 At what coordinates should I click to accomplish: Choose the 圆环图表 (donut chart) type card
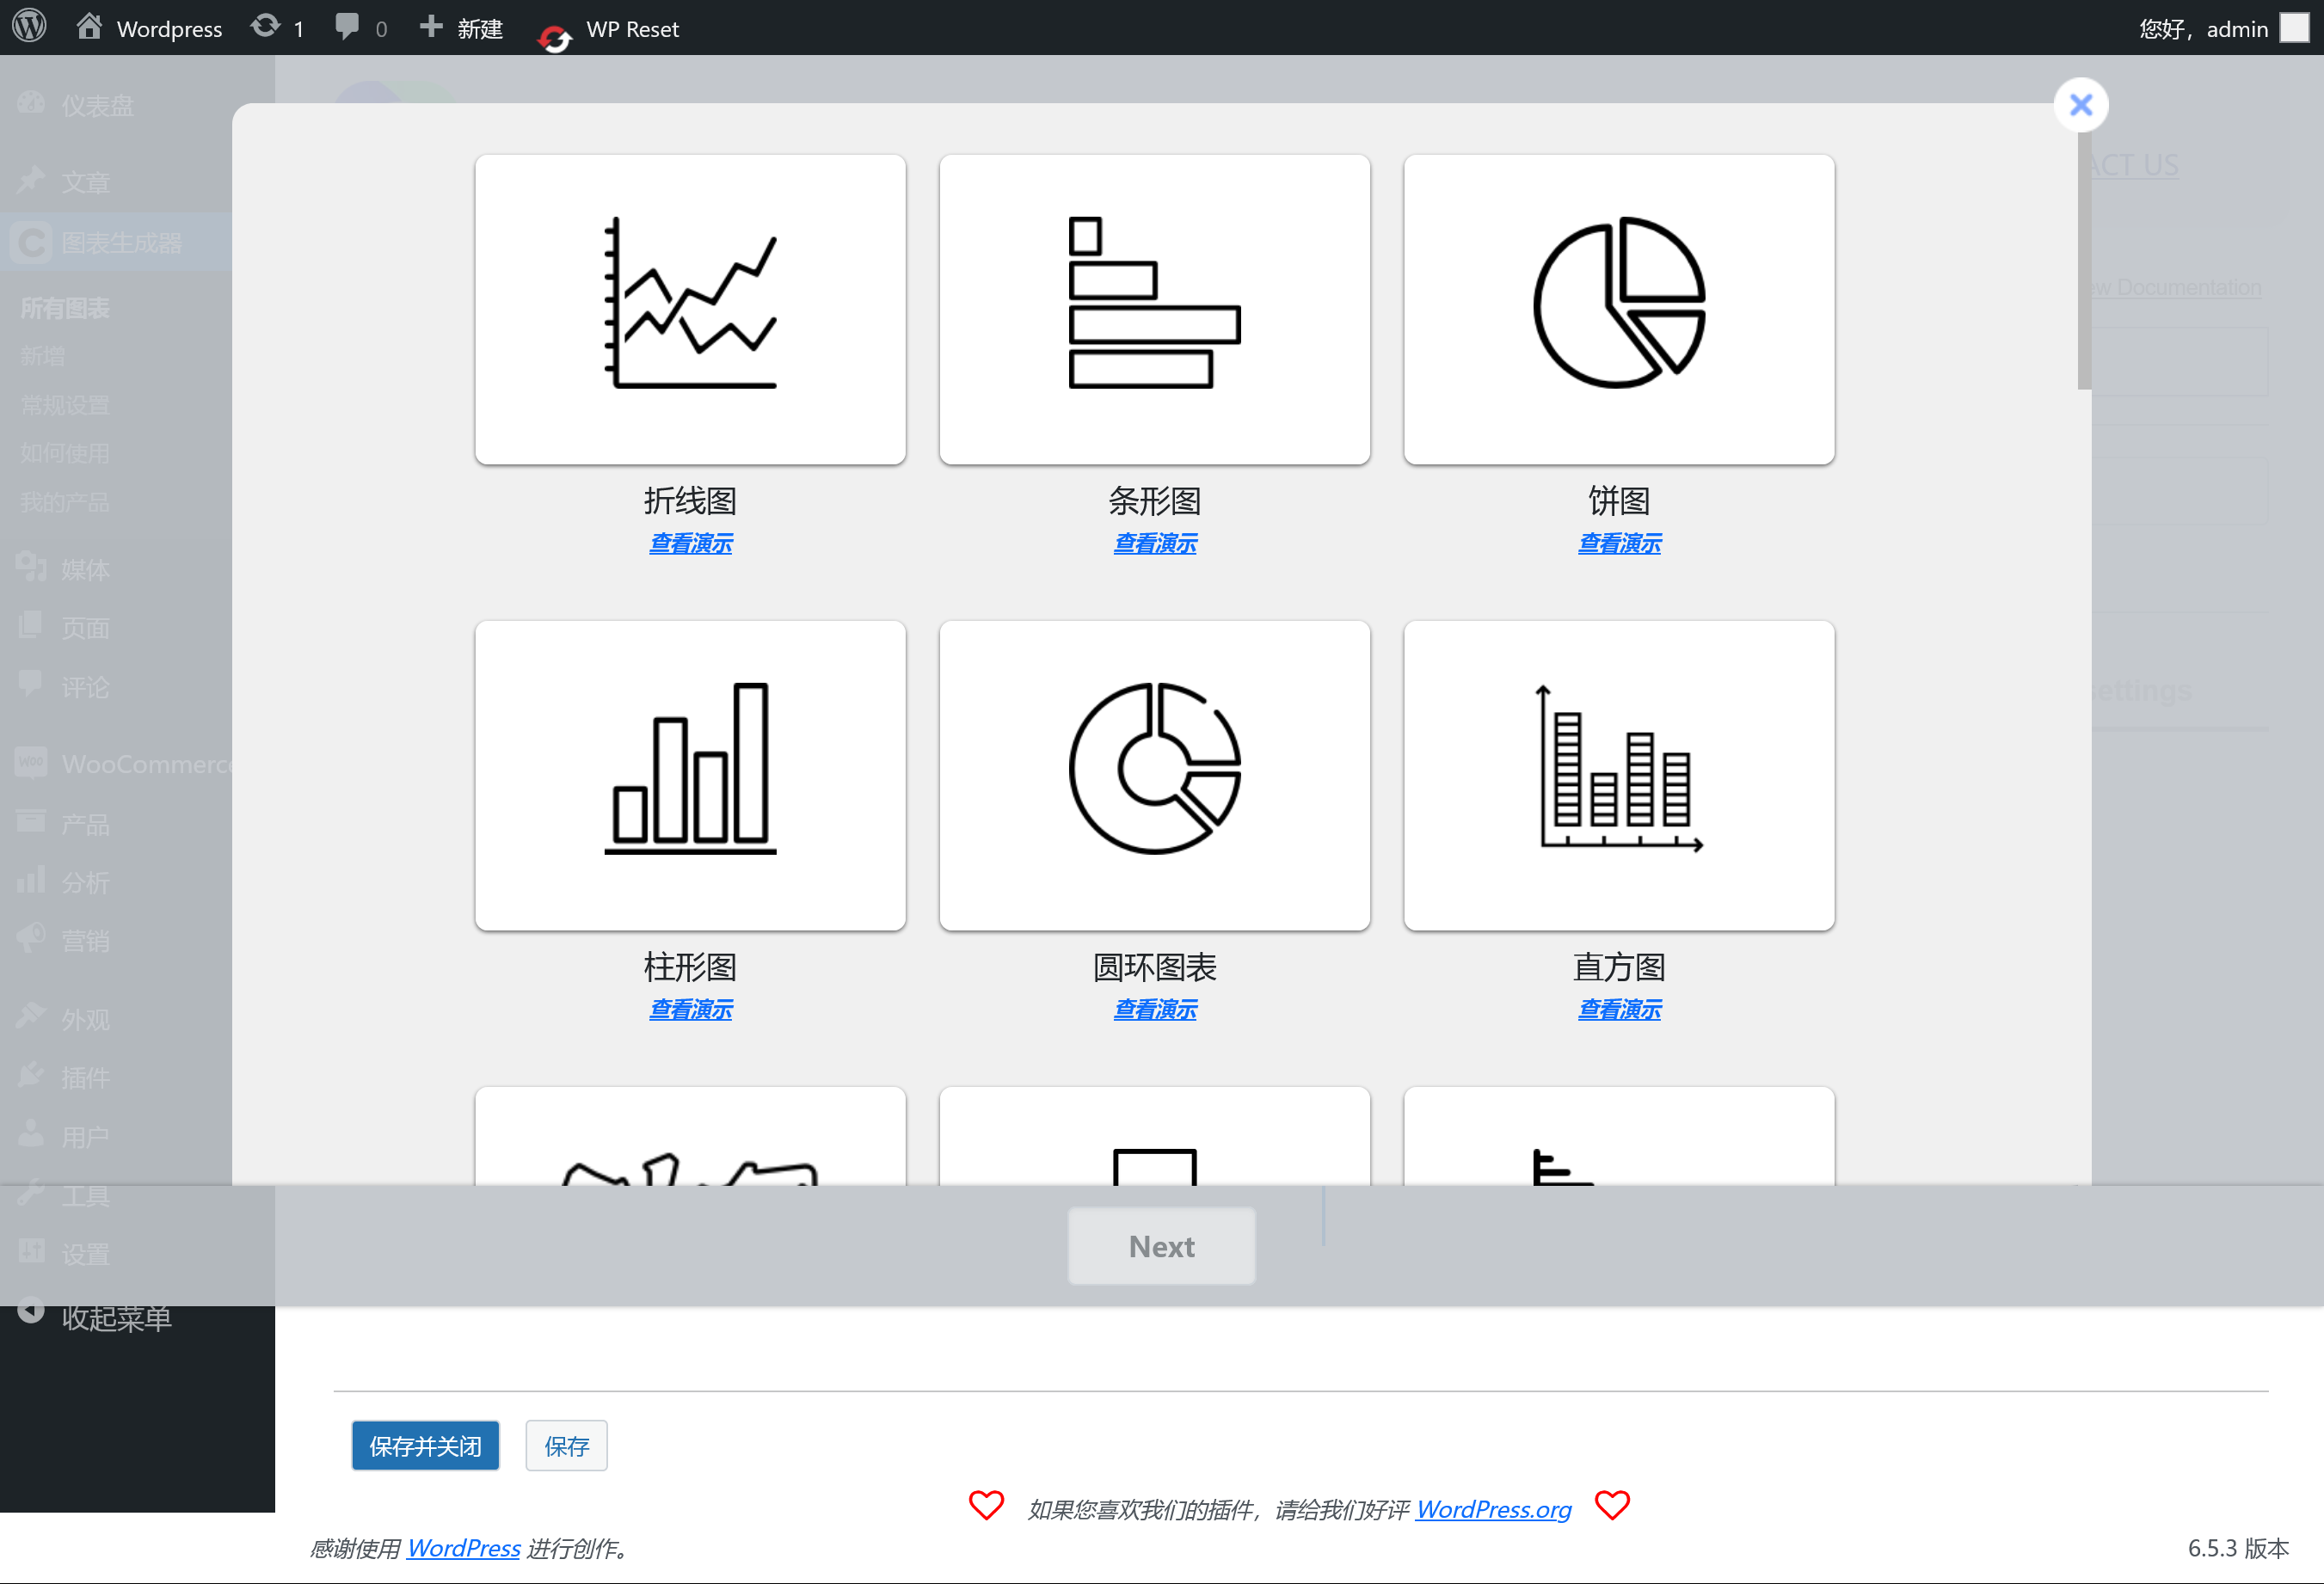(x=1154, y=775)
